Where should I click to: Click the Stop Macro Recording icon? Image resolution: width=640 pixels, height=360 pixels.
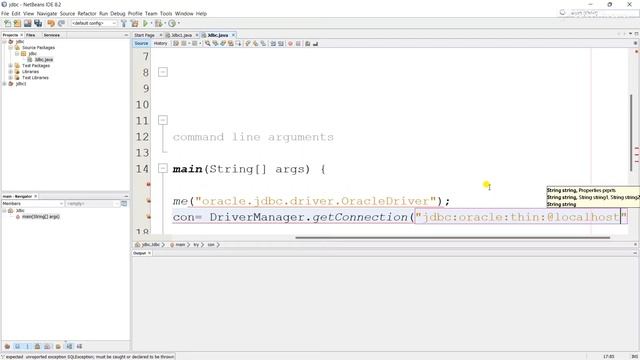click(x=298, y=43)
